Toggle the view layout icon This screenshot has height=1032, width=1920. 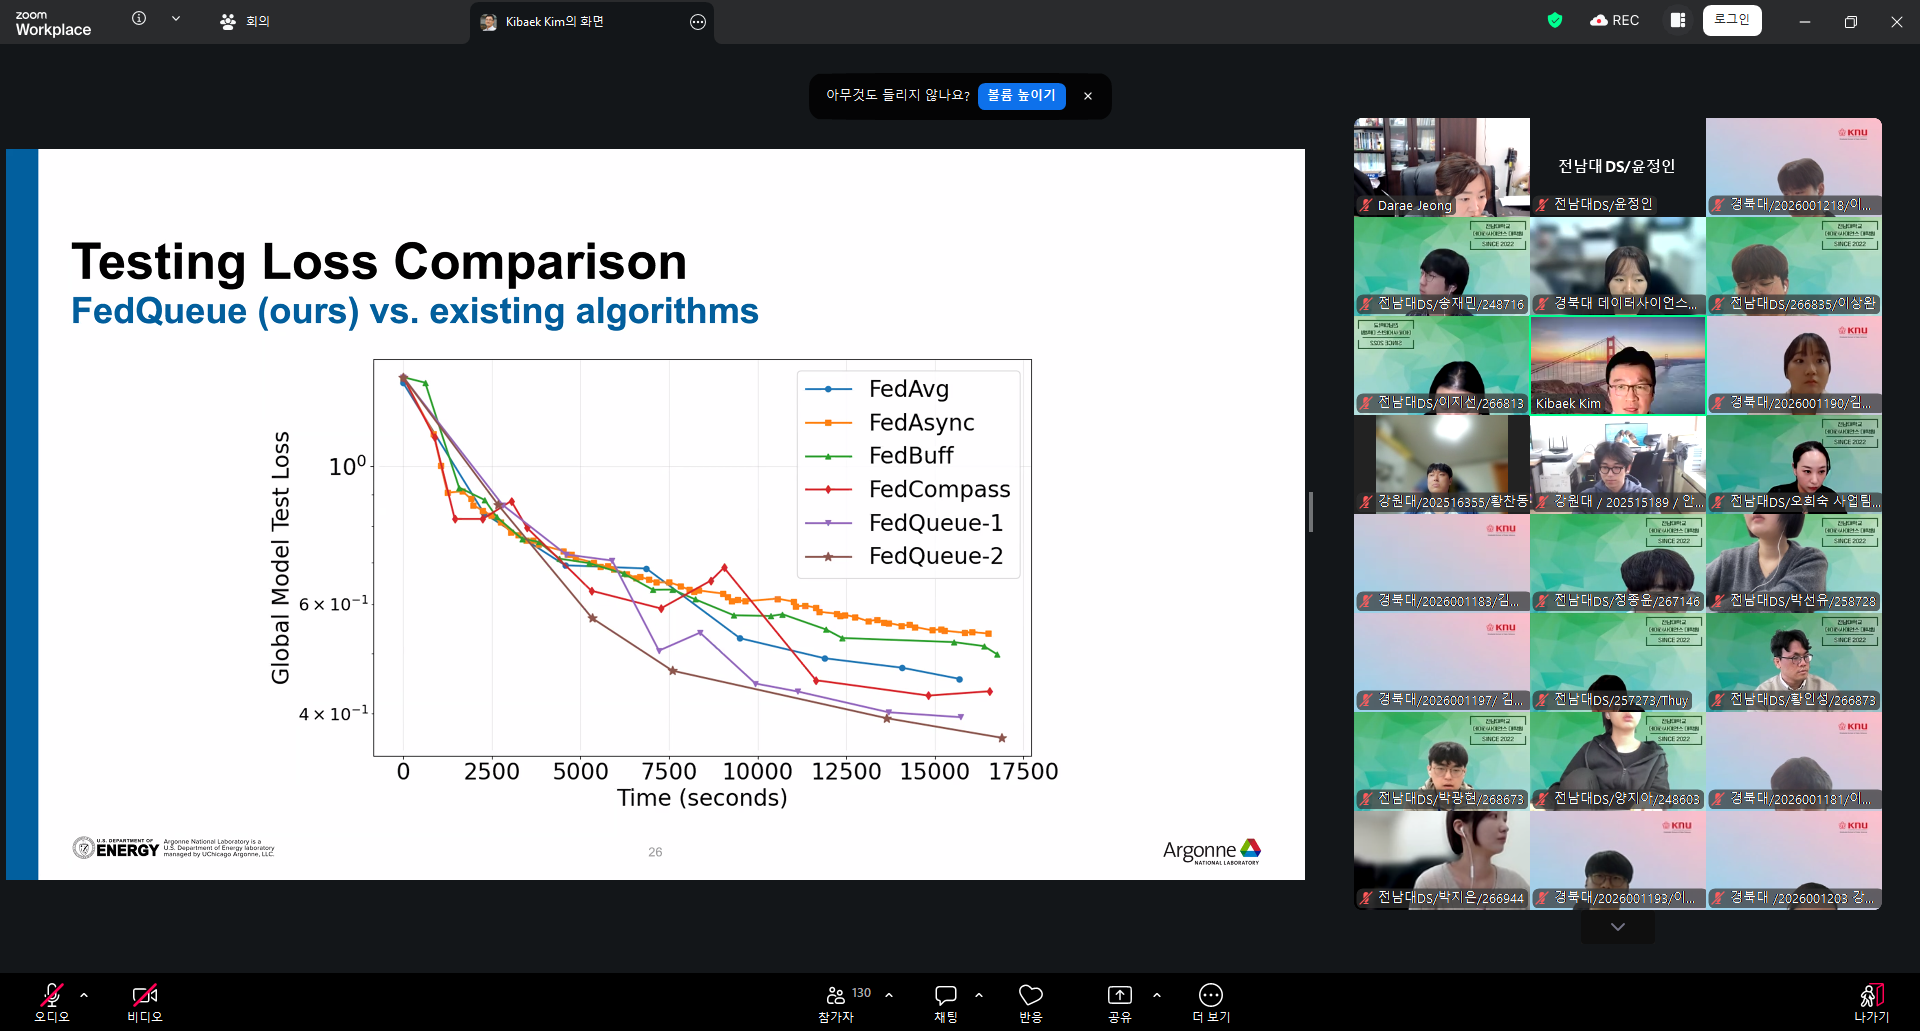pyautogui.click(x=1677, y=20)
